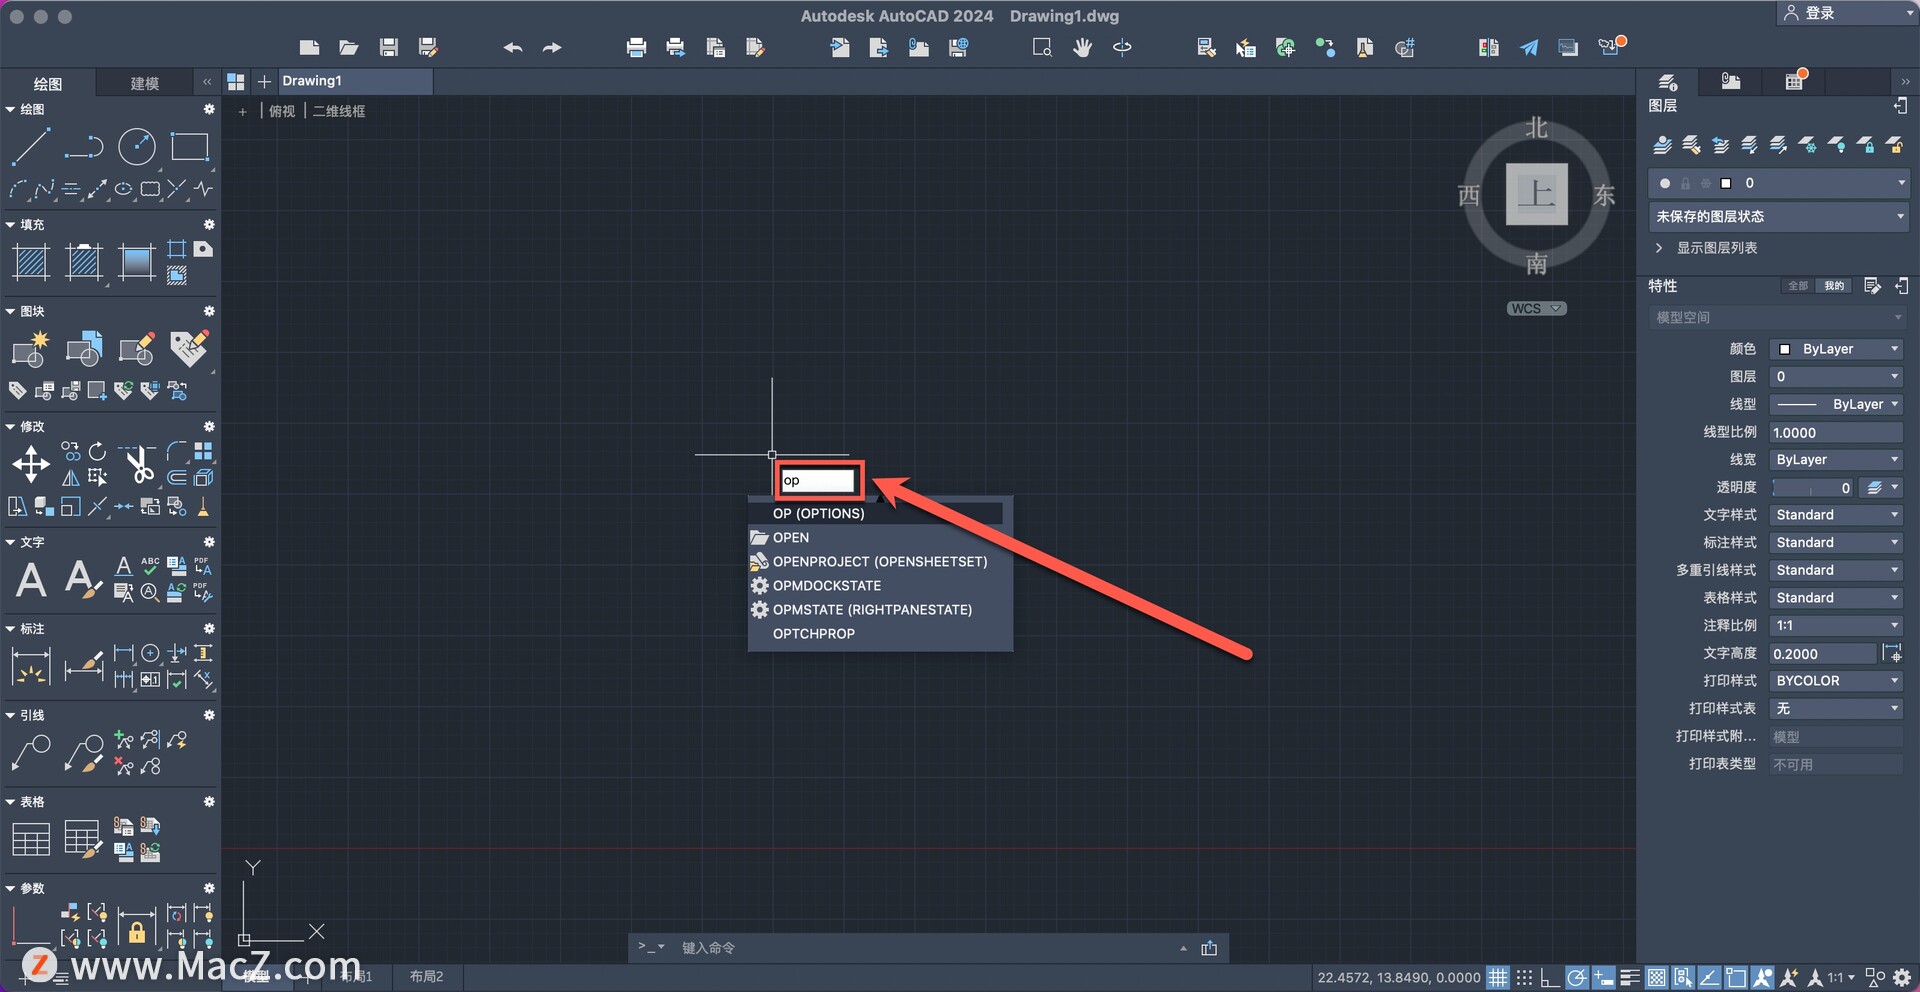Click the Undo arrow in toolbar

513,47
